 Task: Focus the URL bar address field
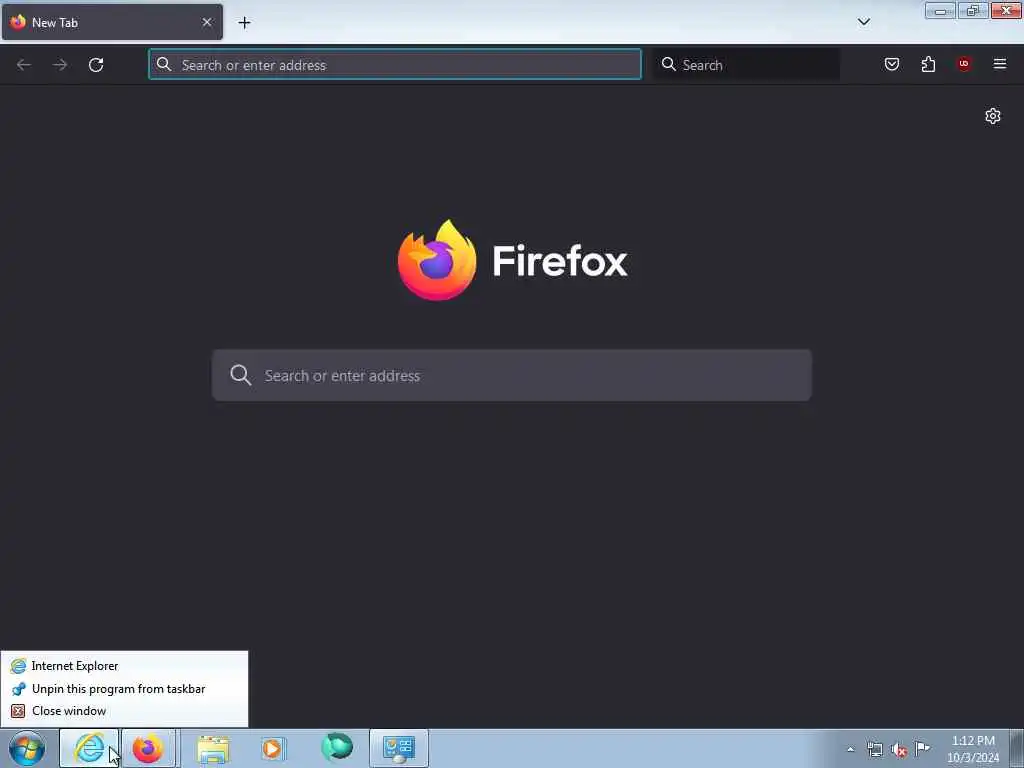click(394, 65)
